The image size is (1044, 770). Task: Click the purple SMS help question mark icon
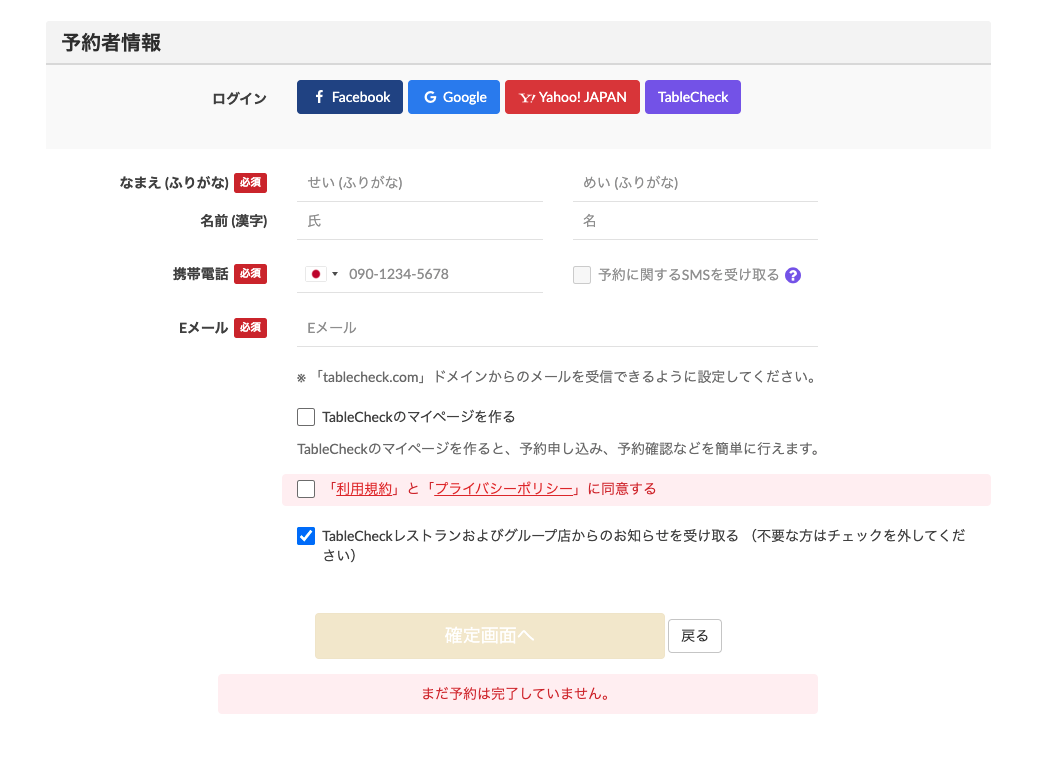(793, 275)
